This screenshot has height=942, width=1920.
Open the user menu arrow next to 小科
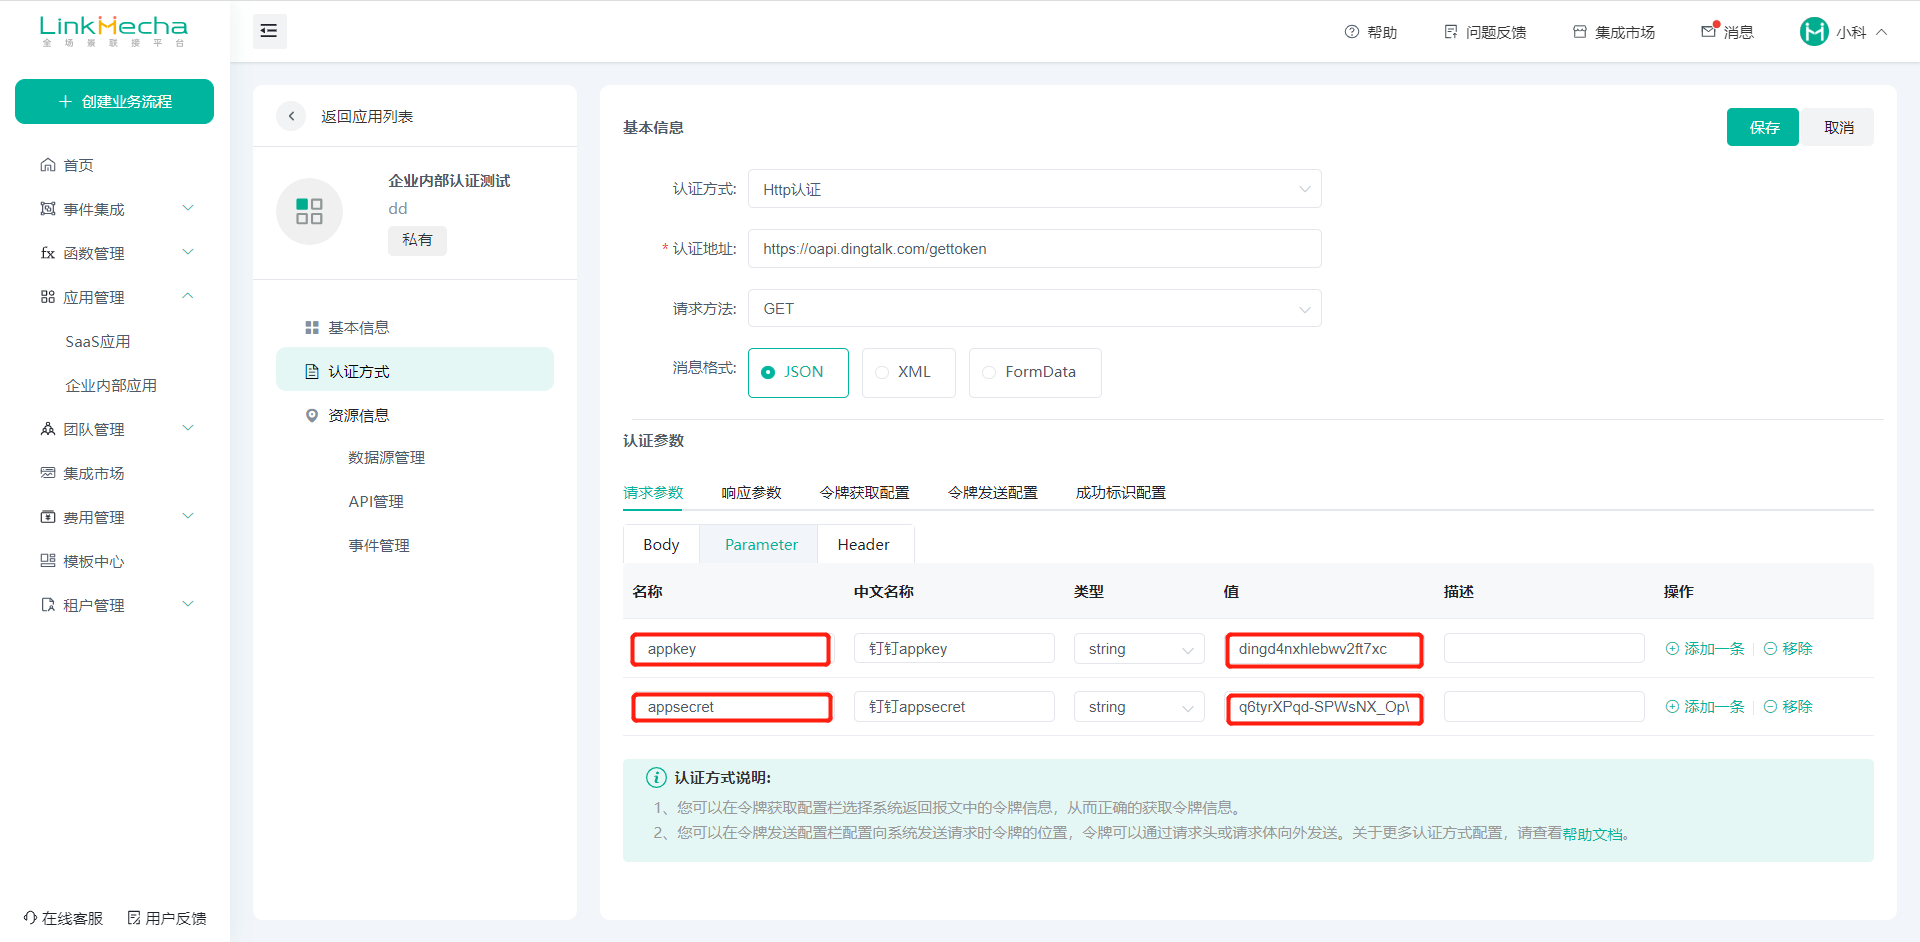click(1881, 32)
